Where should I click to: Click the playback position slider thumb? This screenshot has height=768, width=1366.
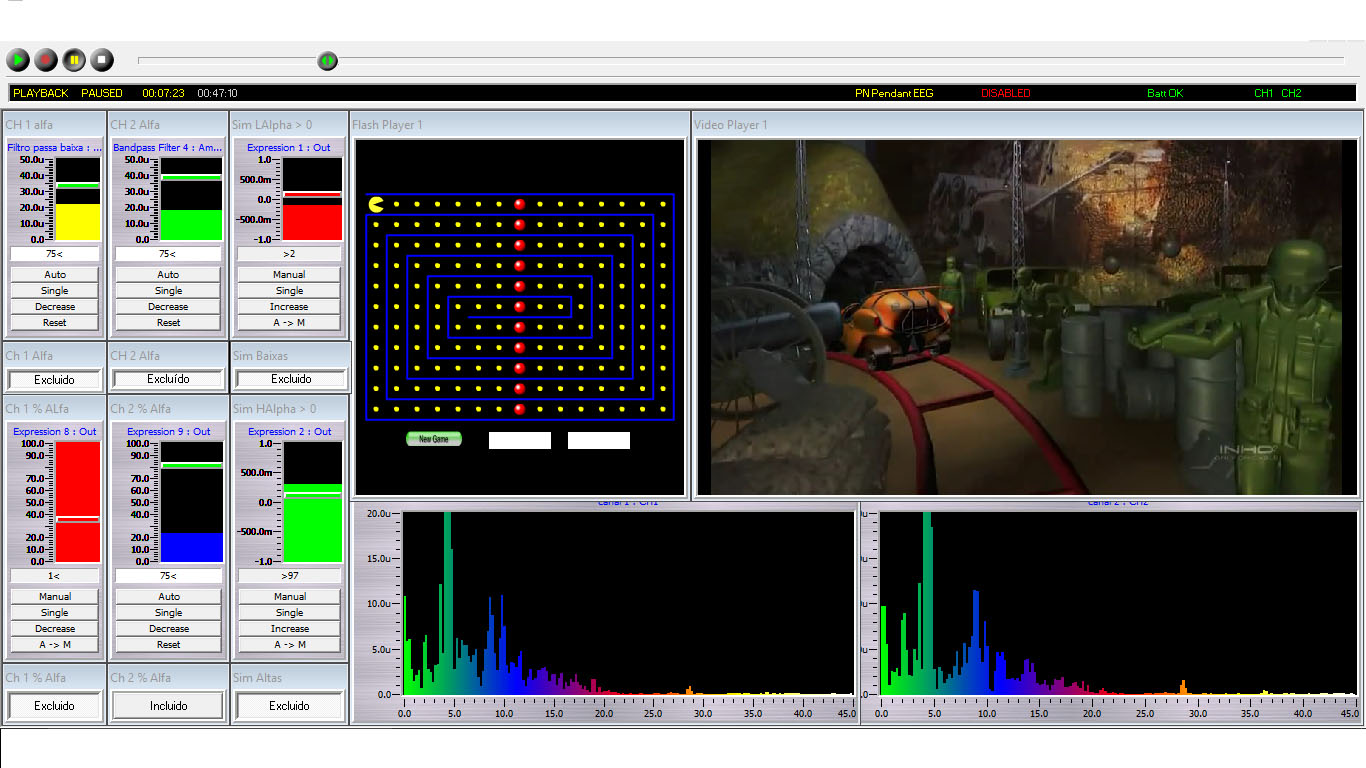coord(327,61)
